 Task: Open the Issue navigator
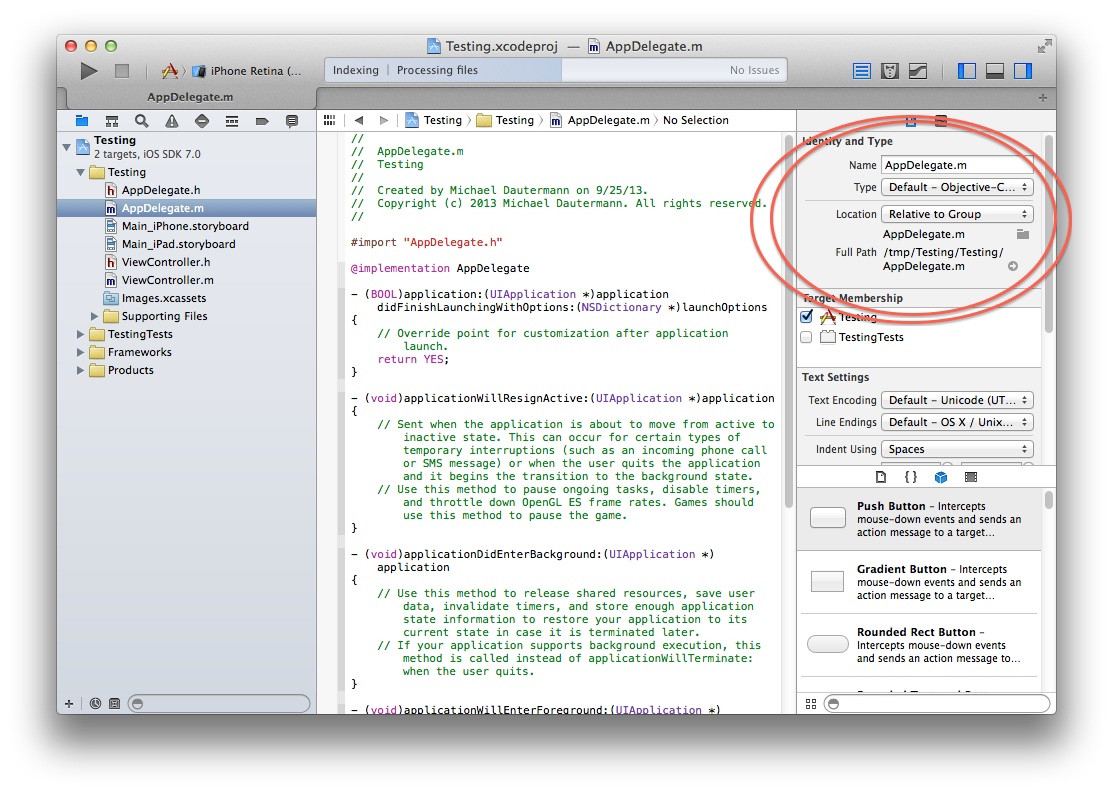pyautogui.click(x=172, y=121)
